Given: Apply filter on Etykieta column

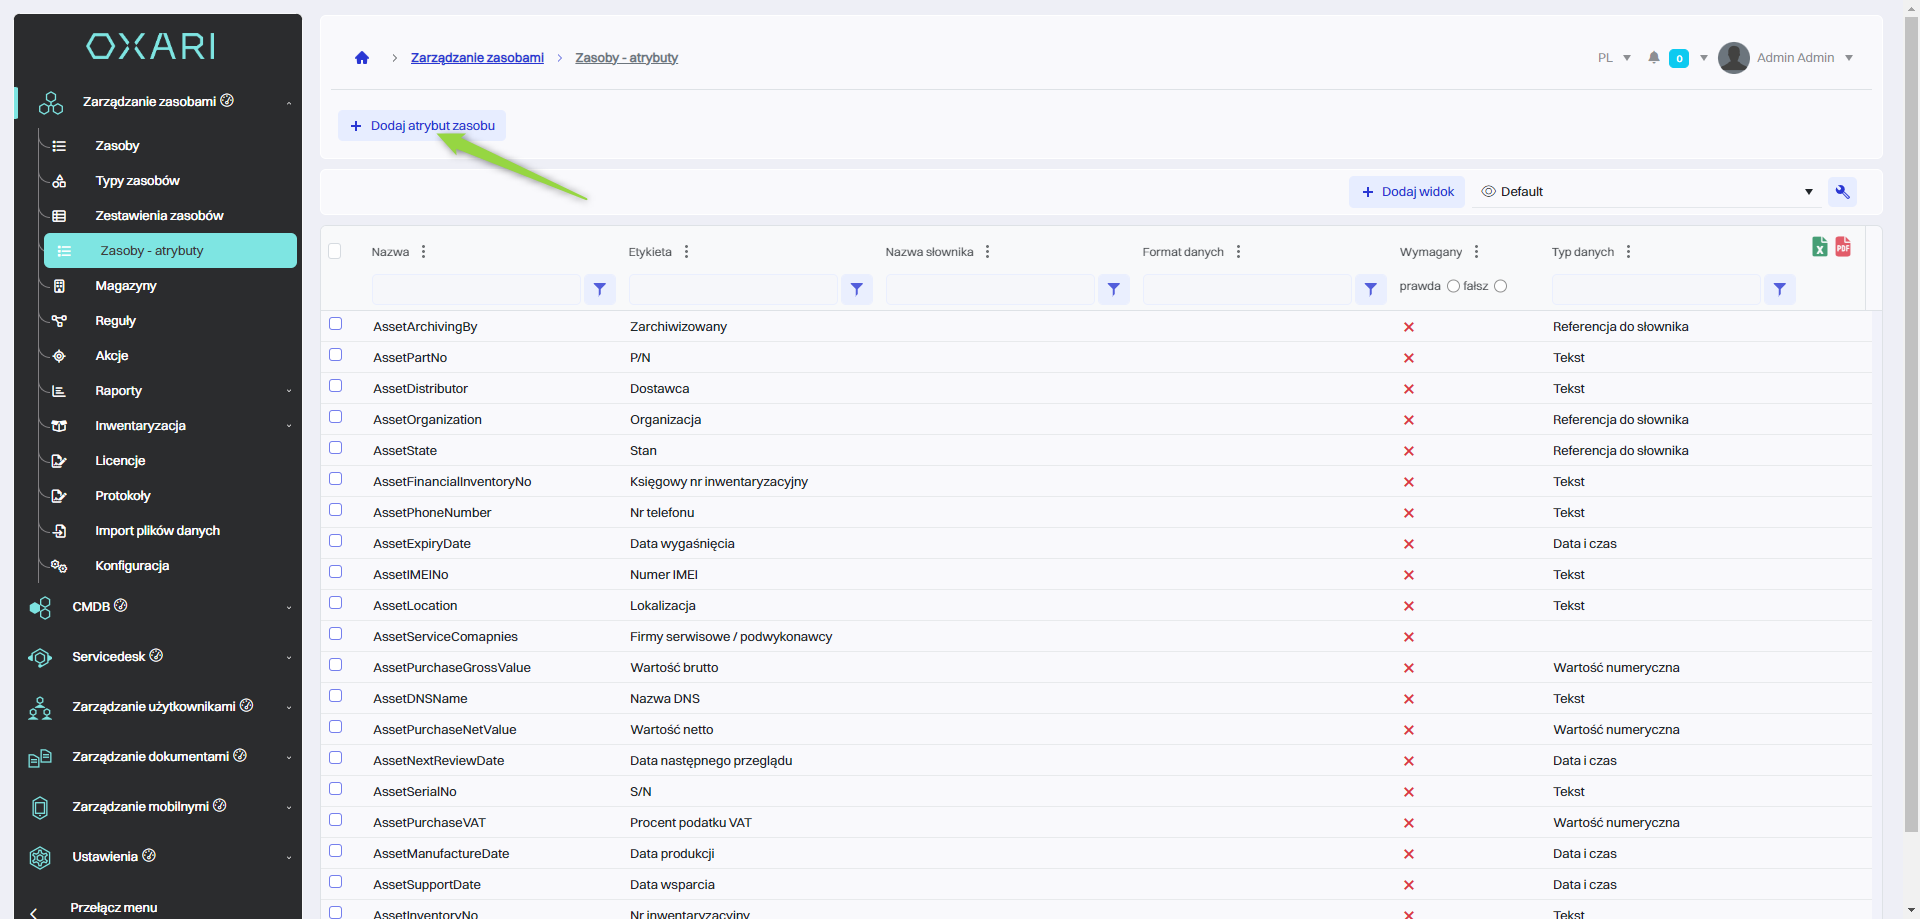Looking at the screenshot, I should 856,289.
